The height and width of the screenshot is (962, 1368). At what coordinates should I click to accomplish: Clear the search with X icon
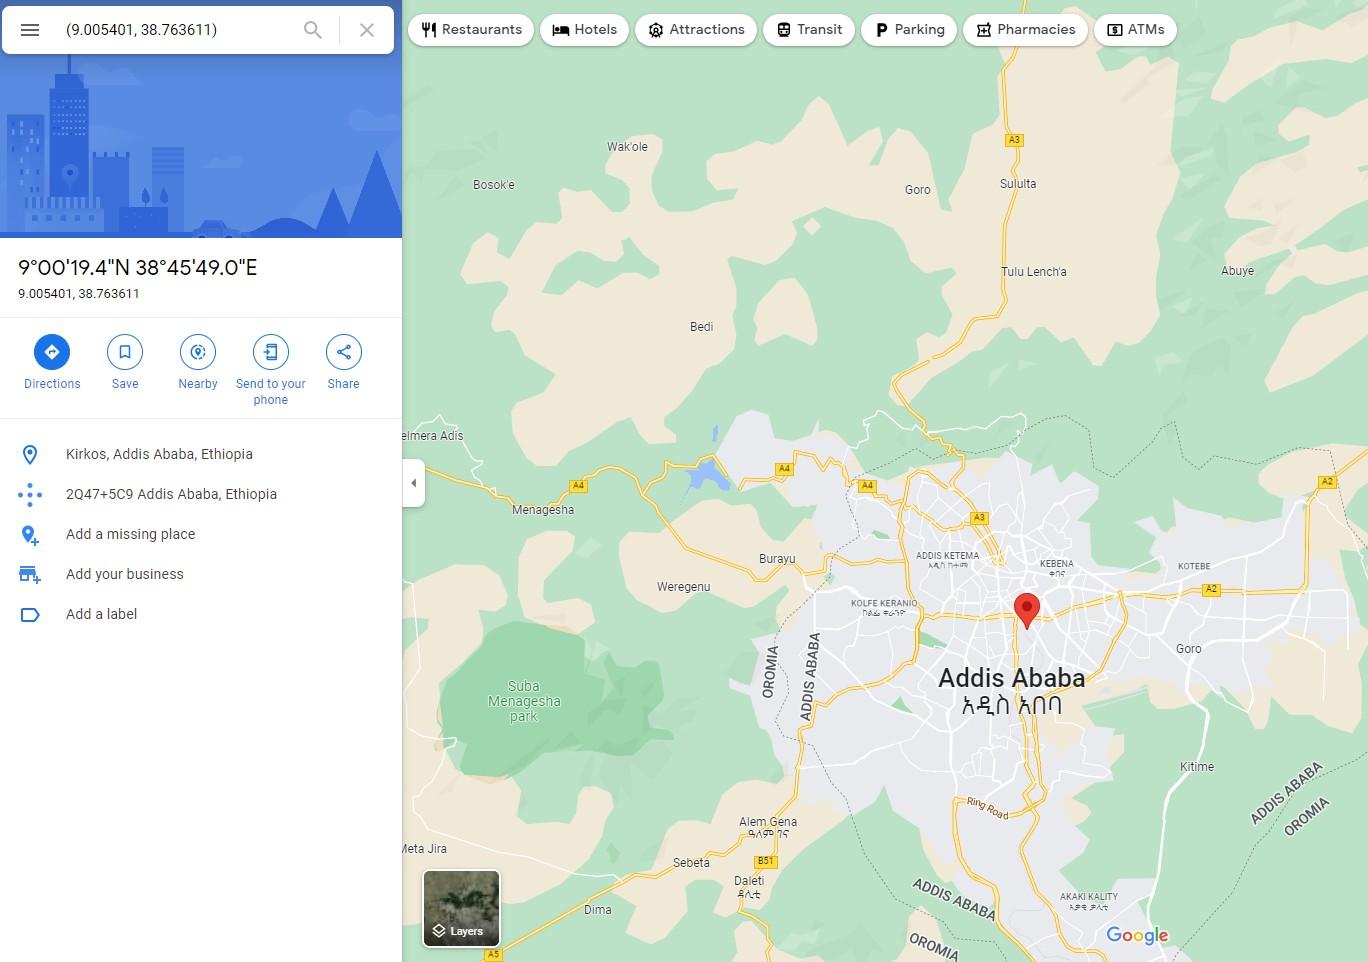(x=367, y=30)
